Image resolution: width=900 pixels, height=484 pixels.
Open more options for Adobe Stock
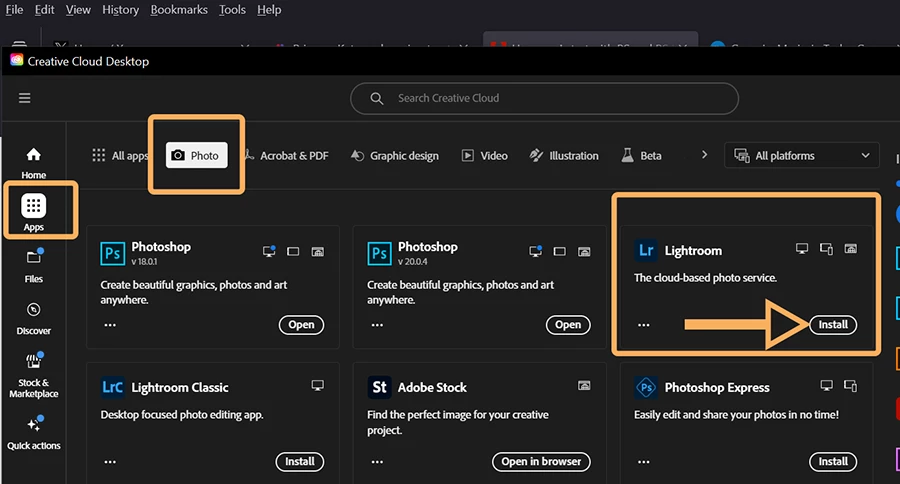[377, 462]
